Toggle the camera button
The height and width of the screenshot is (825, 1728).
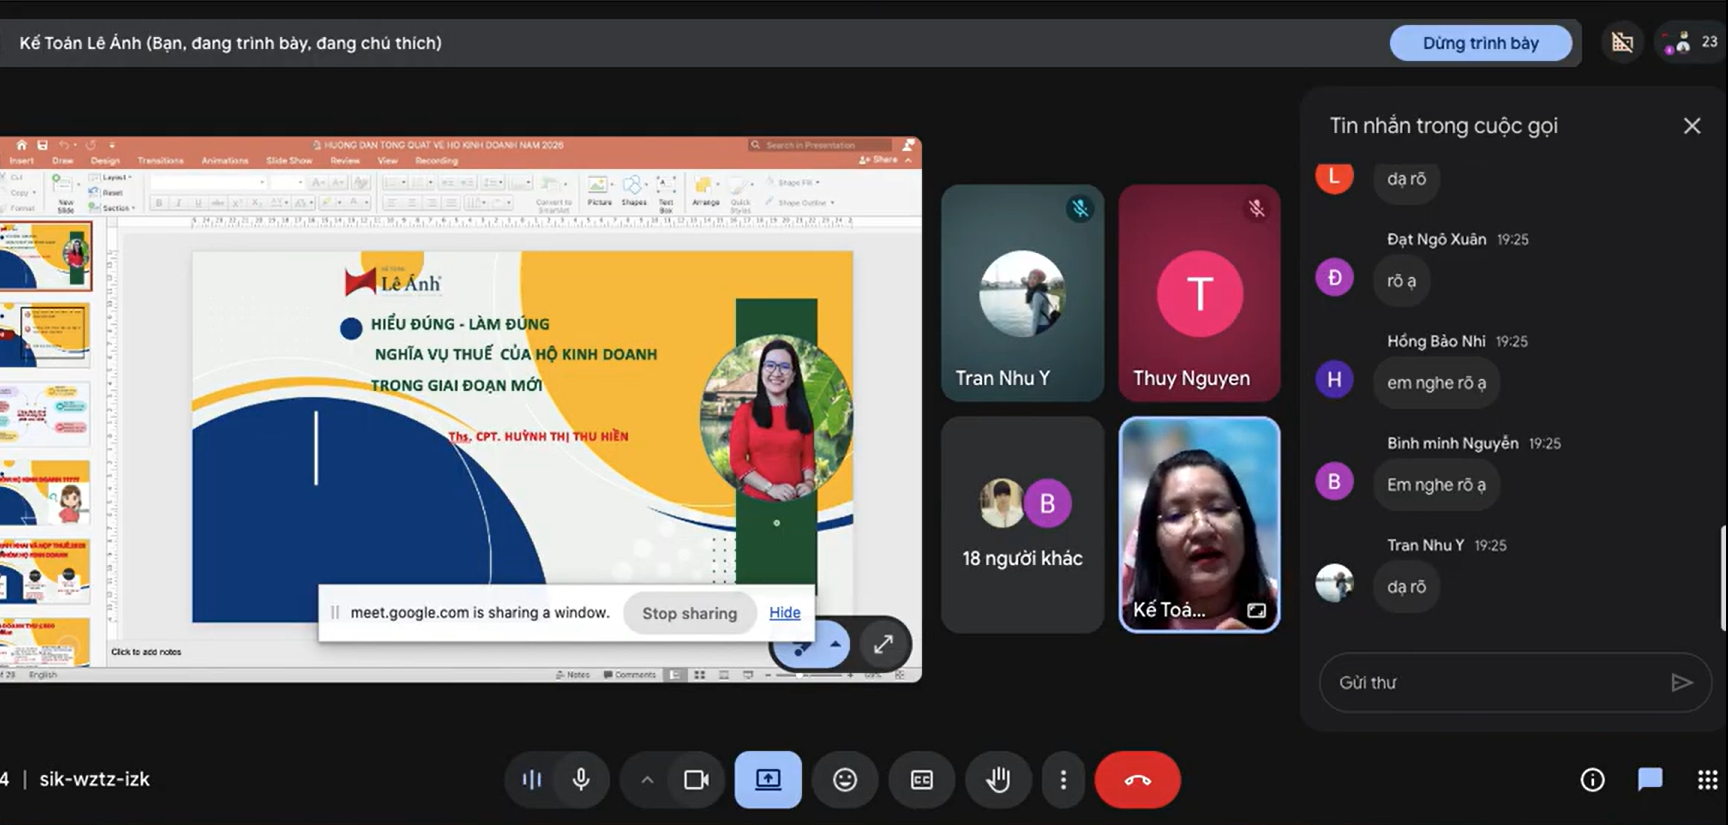pyautogui.click(x=696, y=779)
